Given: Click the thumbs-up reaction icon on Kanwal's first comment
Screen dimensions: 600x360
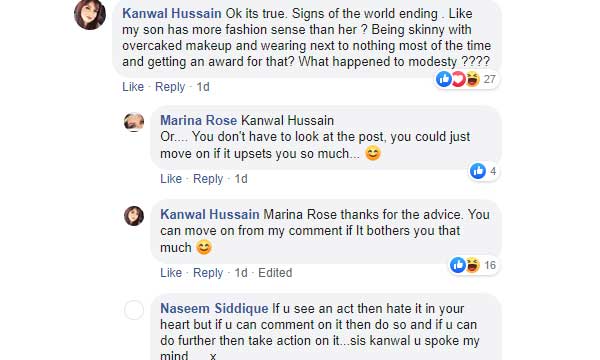Looking at the screenshot, I should 444,79.
